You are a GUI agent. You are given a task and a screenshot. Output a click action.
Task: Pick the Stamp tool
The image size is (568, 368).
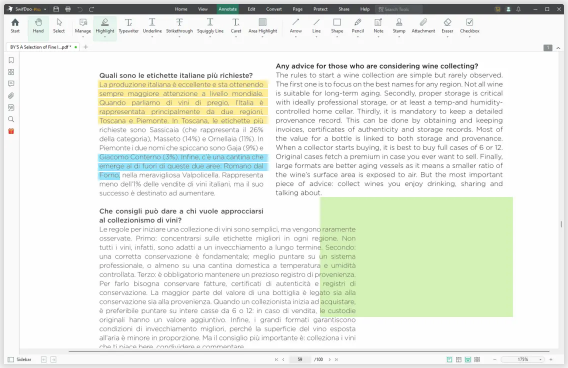[x=399, y=26]
